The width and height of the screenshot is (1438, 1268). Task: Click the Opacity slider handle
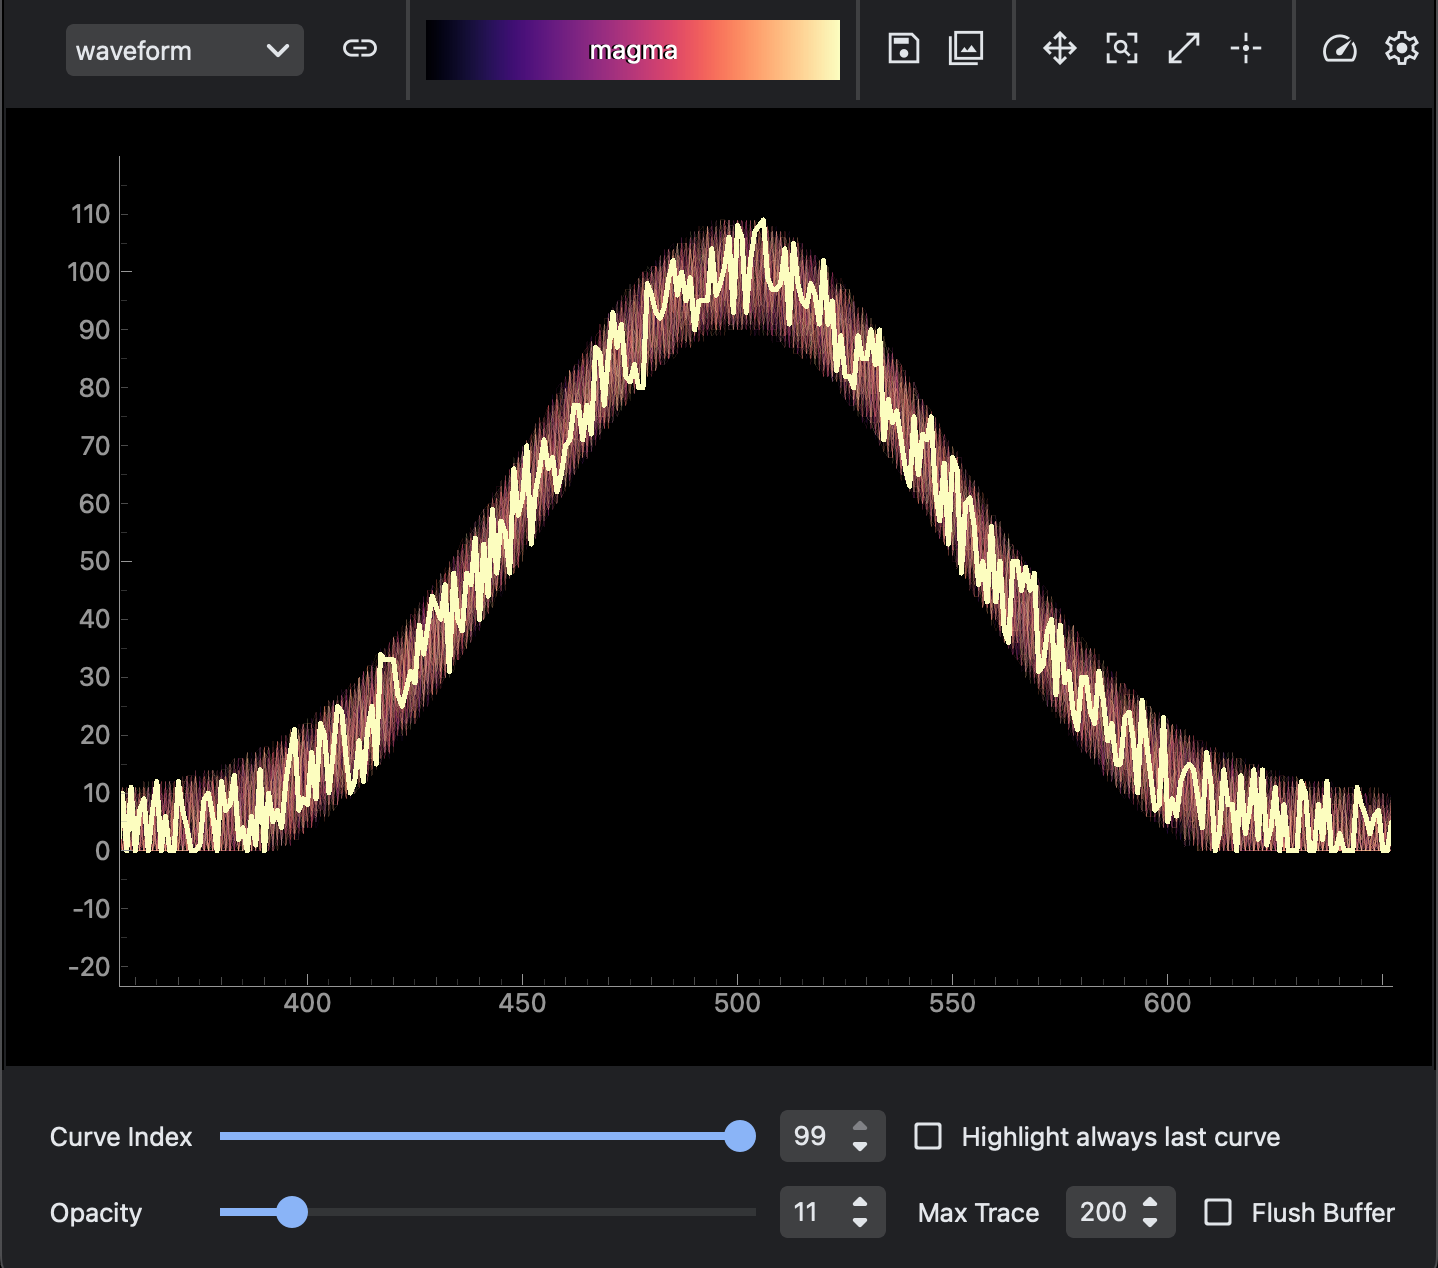coord(292,1212)
